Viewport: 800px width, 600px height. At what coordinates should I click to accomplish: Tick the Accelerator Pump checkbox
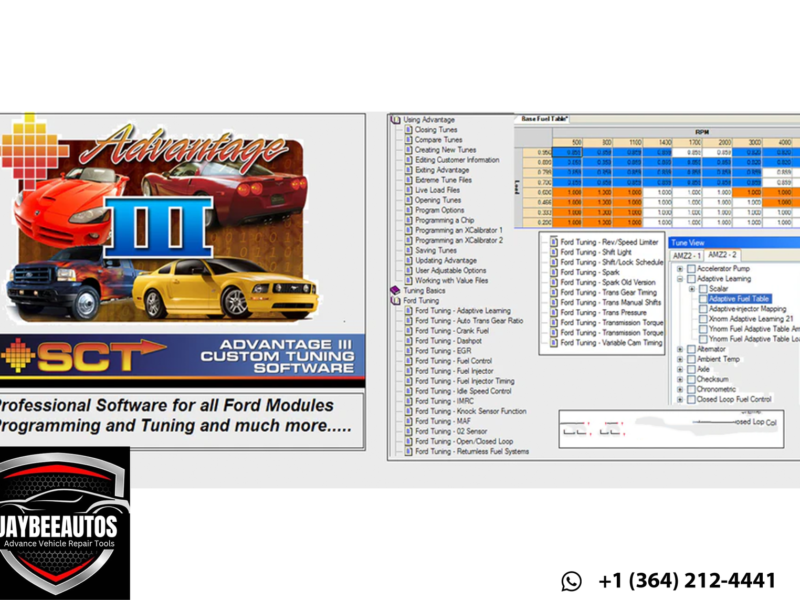[x=691, y=269]
